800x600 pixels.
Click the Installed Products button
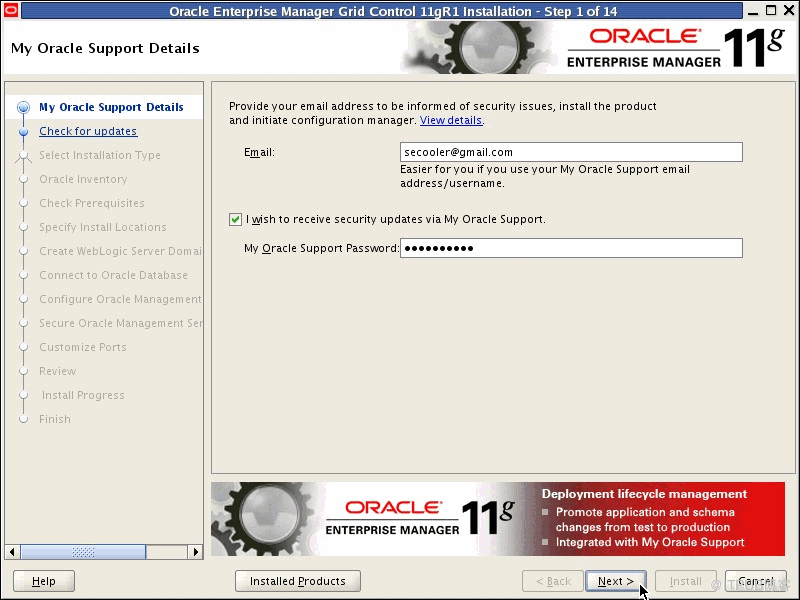pos(297,581)
